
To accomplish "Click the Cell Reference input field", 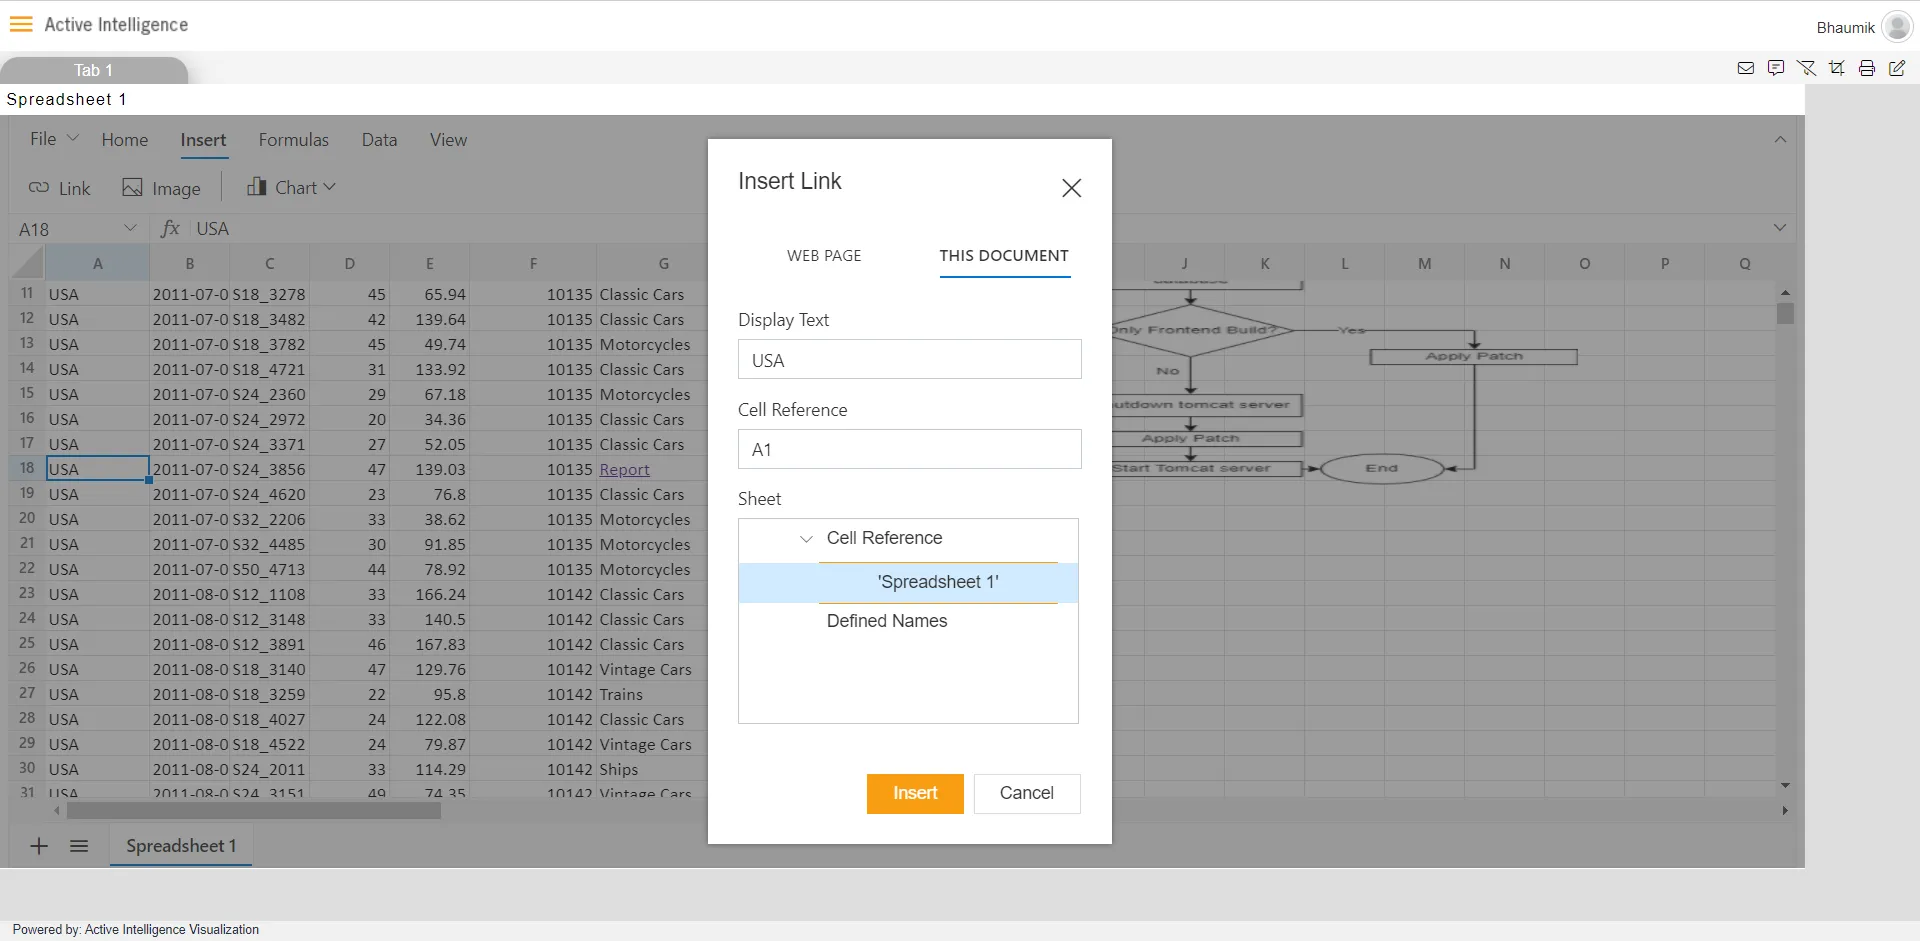I will coord(909,449).
